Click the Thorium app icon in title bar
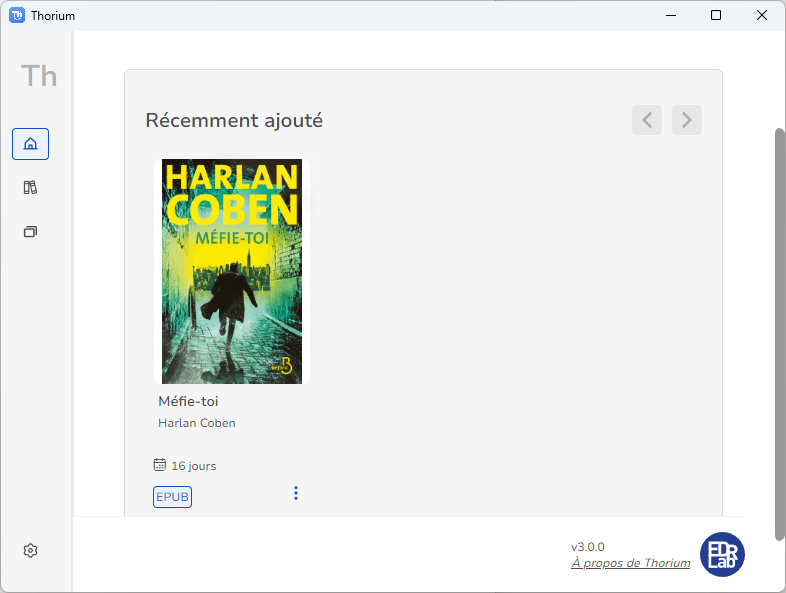The image size is (786, 593). pyautogui.click(x=17, y=15)
